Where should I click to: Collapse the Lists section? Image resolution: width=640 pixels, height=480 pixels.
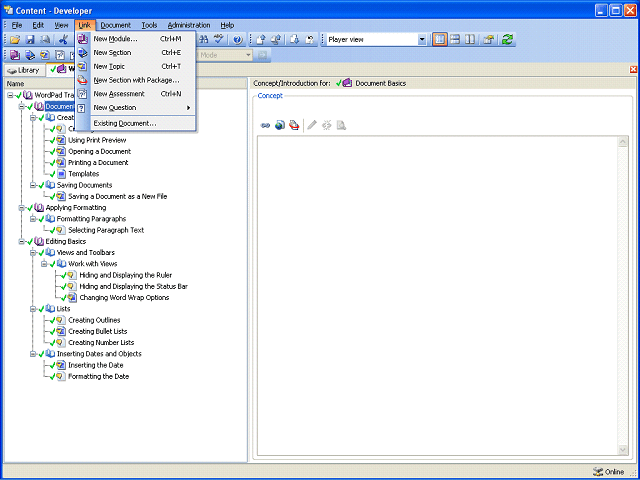(33, 309)
